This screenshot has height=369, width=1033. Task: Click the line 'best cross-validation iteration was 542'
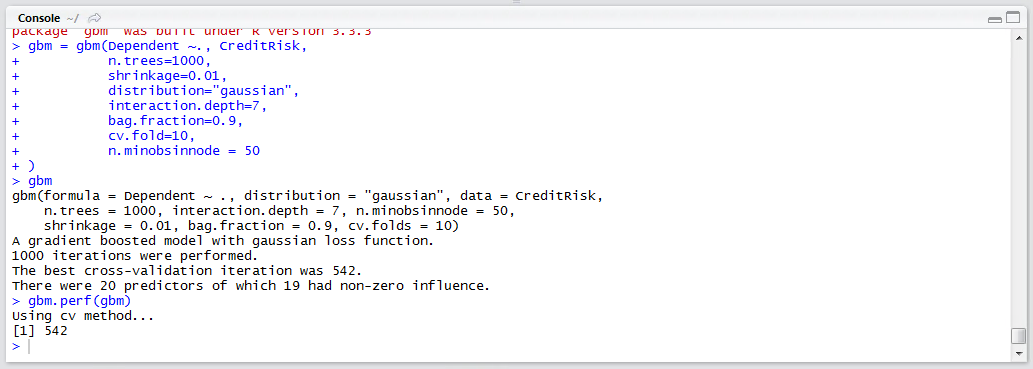point(187,271)
